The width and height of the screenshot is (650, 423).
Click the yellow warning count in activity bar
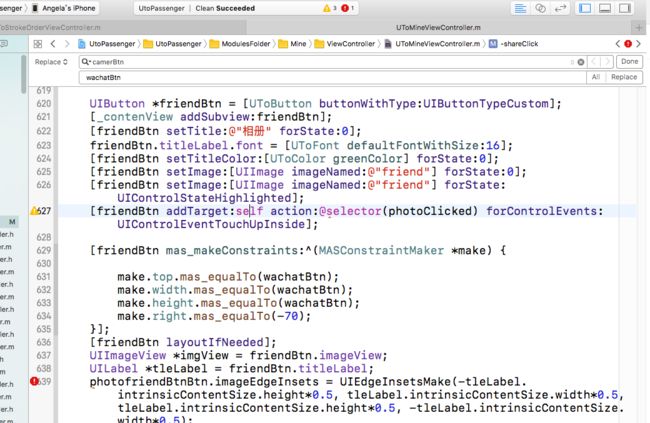(x=330, y=8)
